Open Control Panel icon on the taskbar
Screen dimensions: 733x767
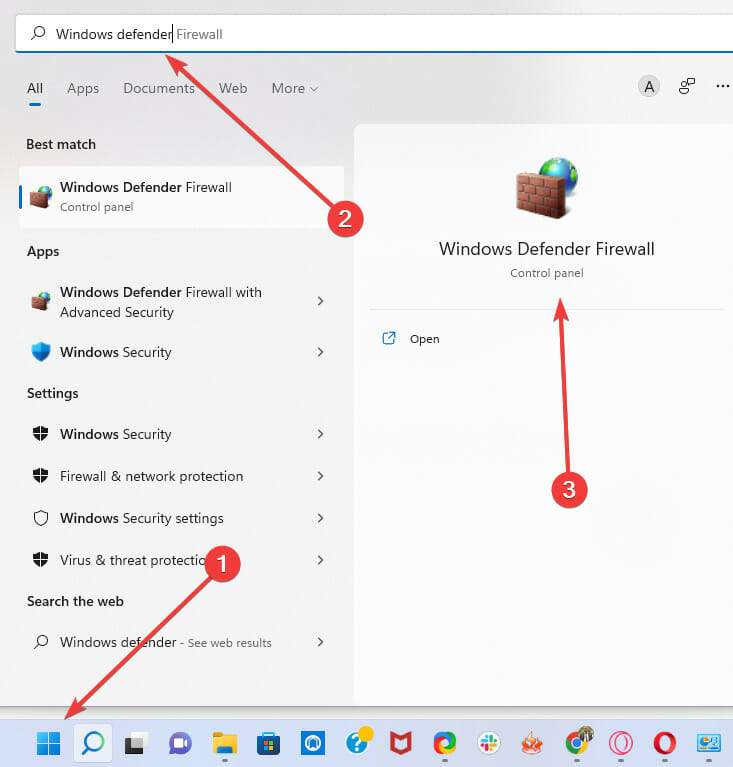[x=709, y=744]
